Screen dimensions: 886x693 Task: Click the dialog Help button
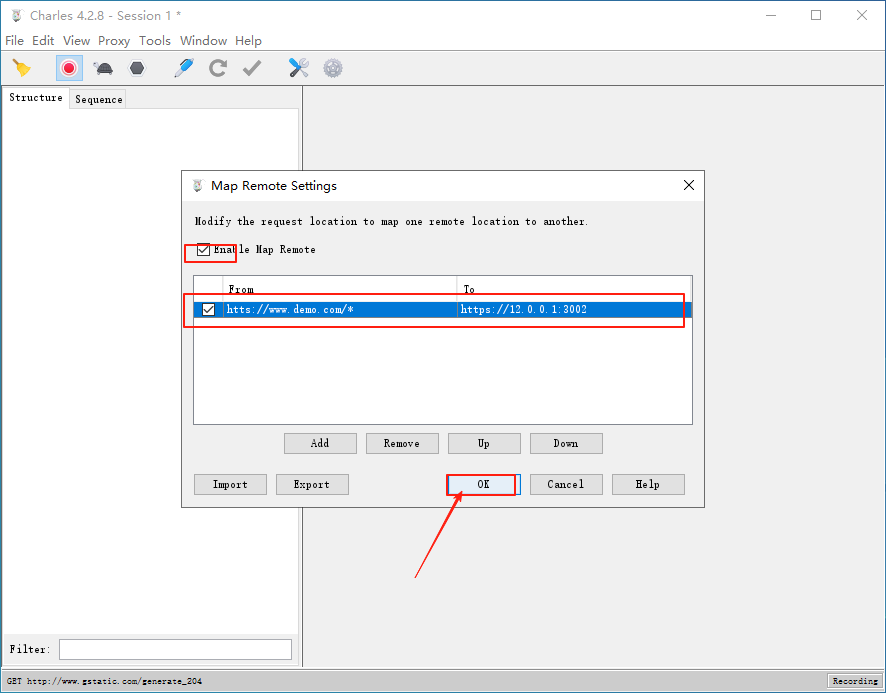(x=648, y=484)
